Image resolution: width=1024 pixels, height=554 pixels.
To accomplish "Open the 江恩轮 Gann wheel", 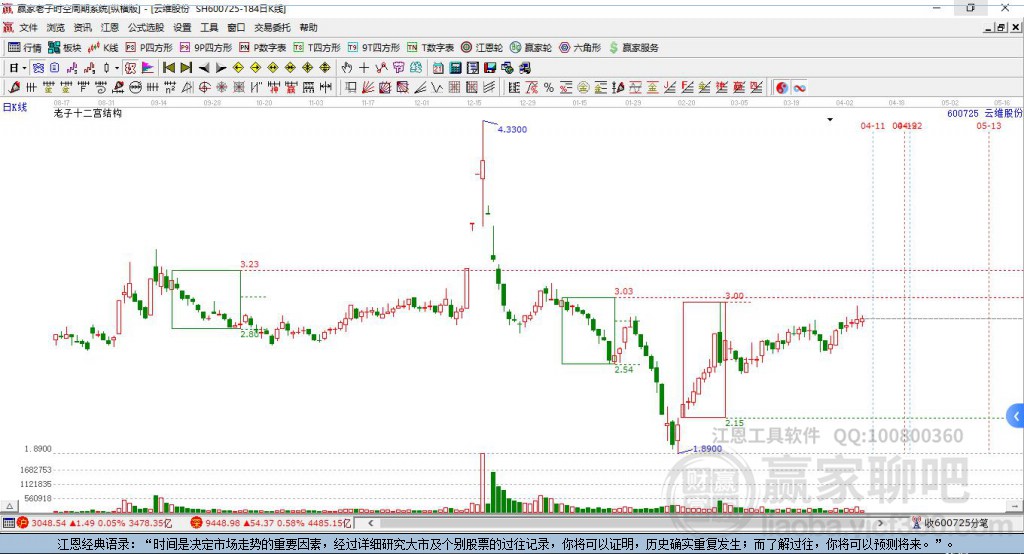I will pos(482,48).
